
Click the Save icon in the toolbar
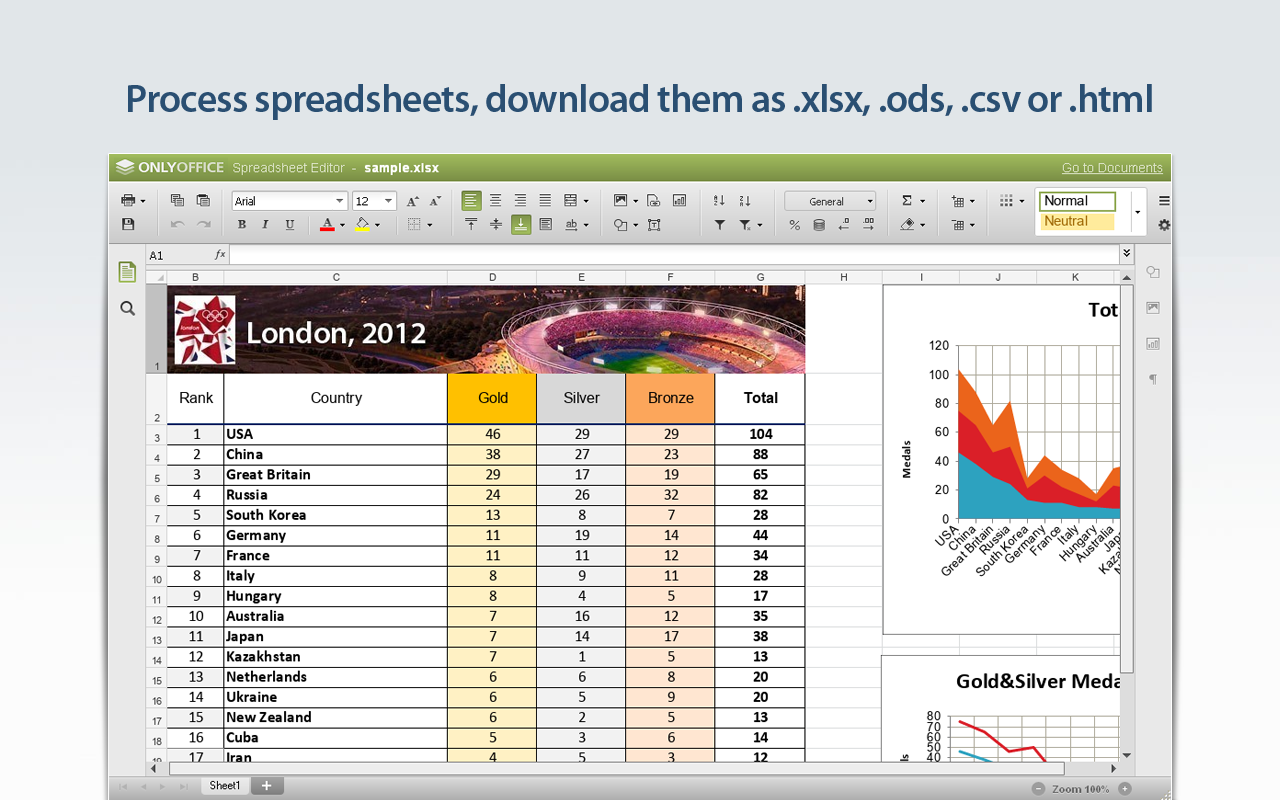(128, 225)
